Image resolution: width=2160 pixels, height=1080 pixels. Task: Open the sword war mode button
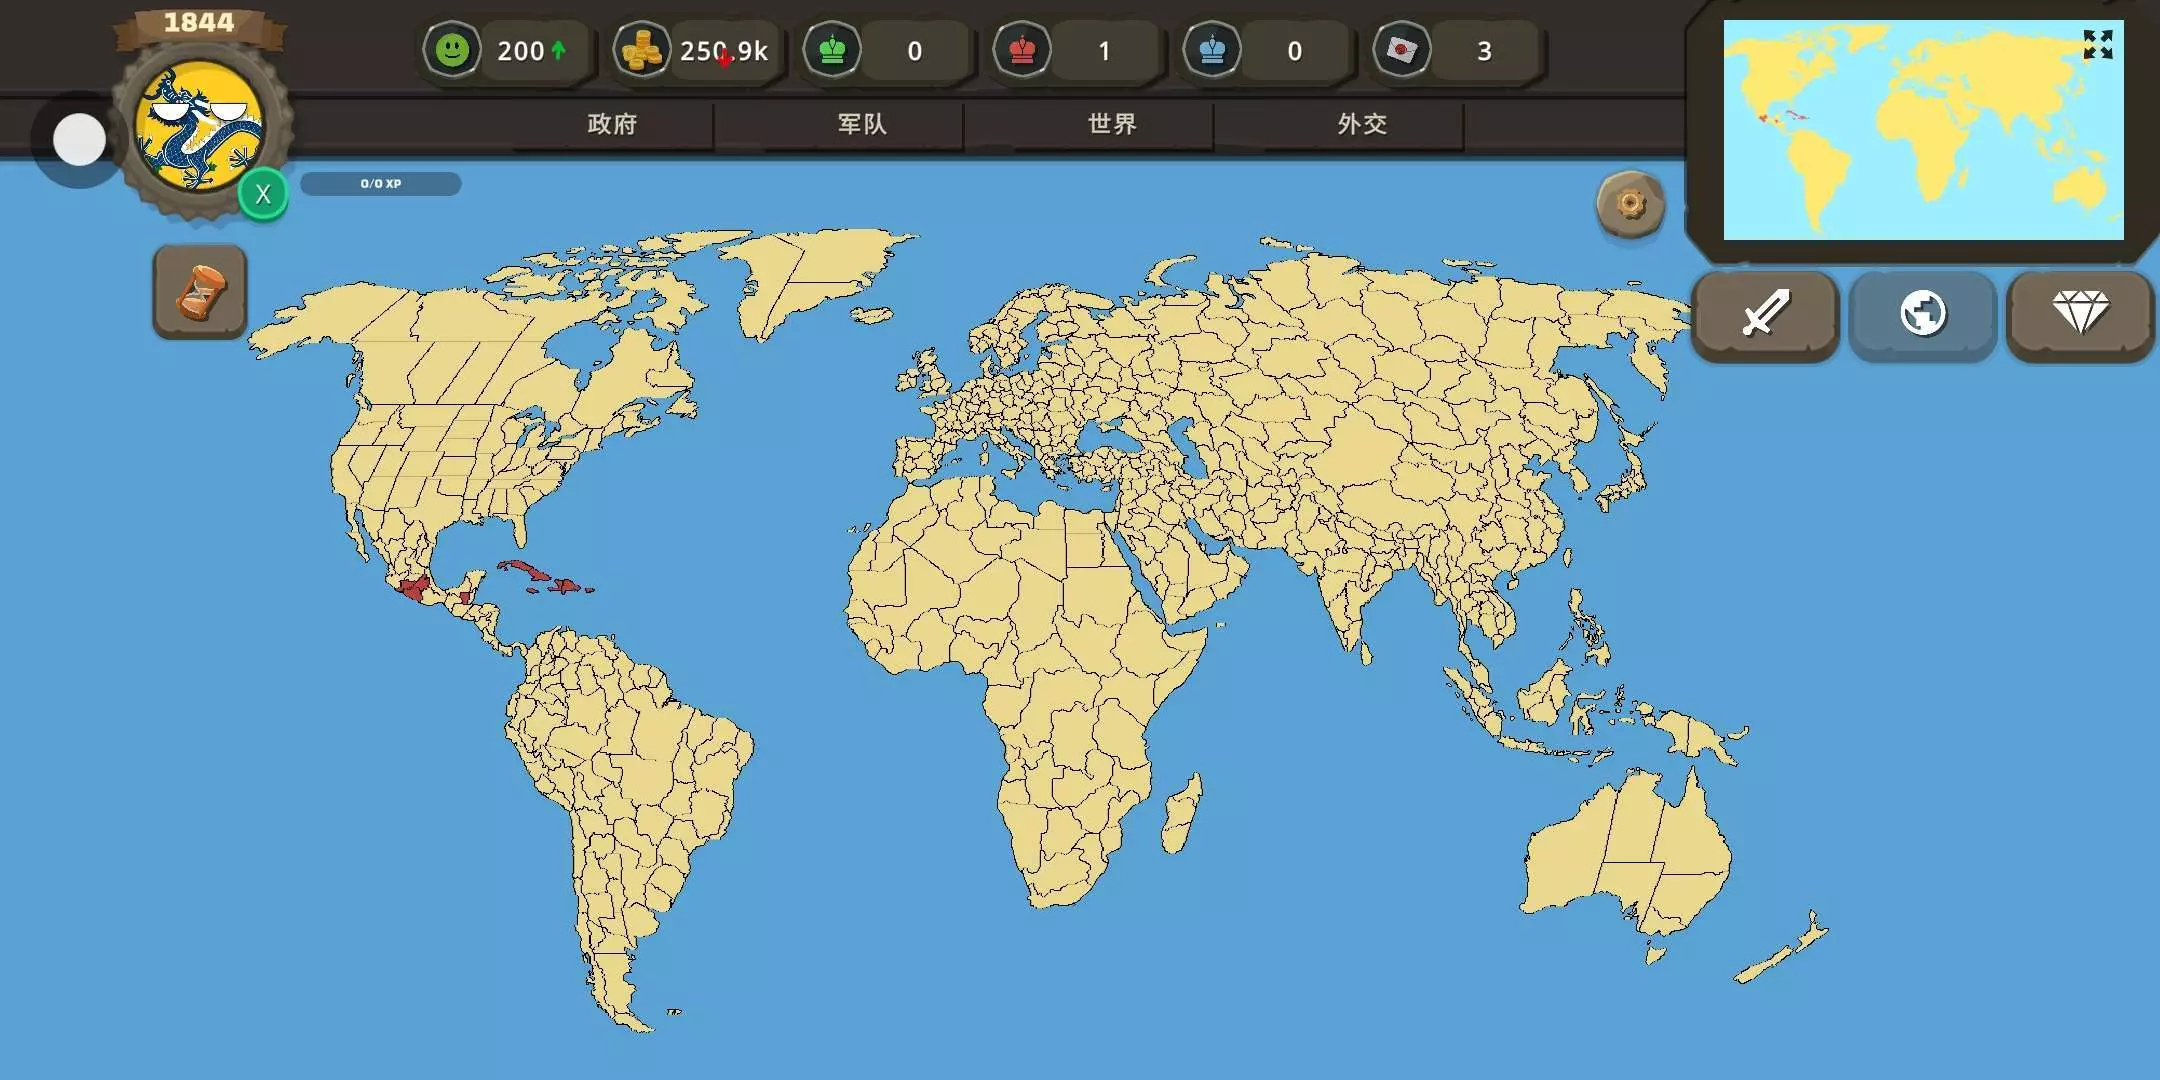pyautogui.click(x=1765, y=313)
